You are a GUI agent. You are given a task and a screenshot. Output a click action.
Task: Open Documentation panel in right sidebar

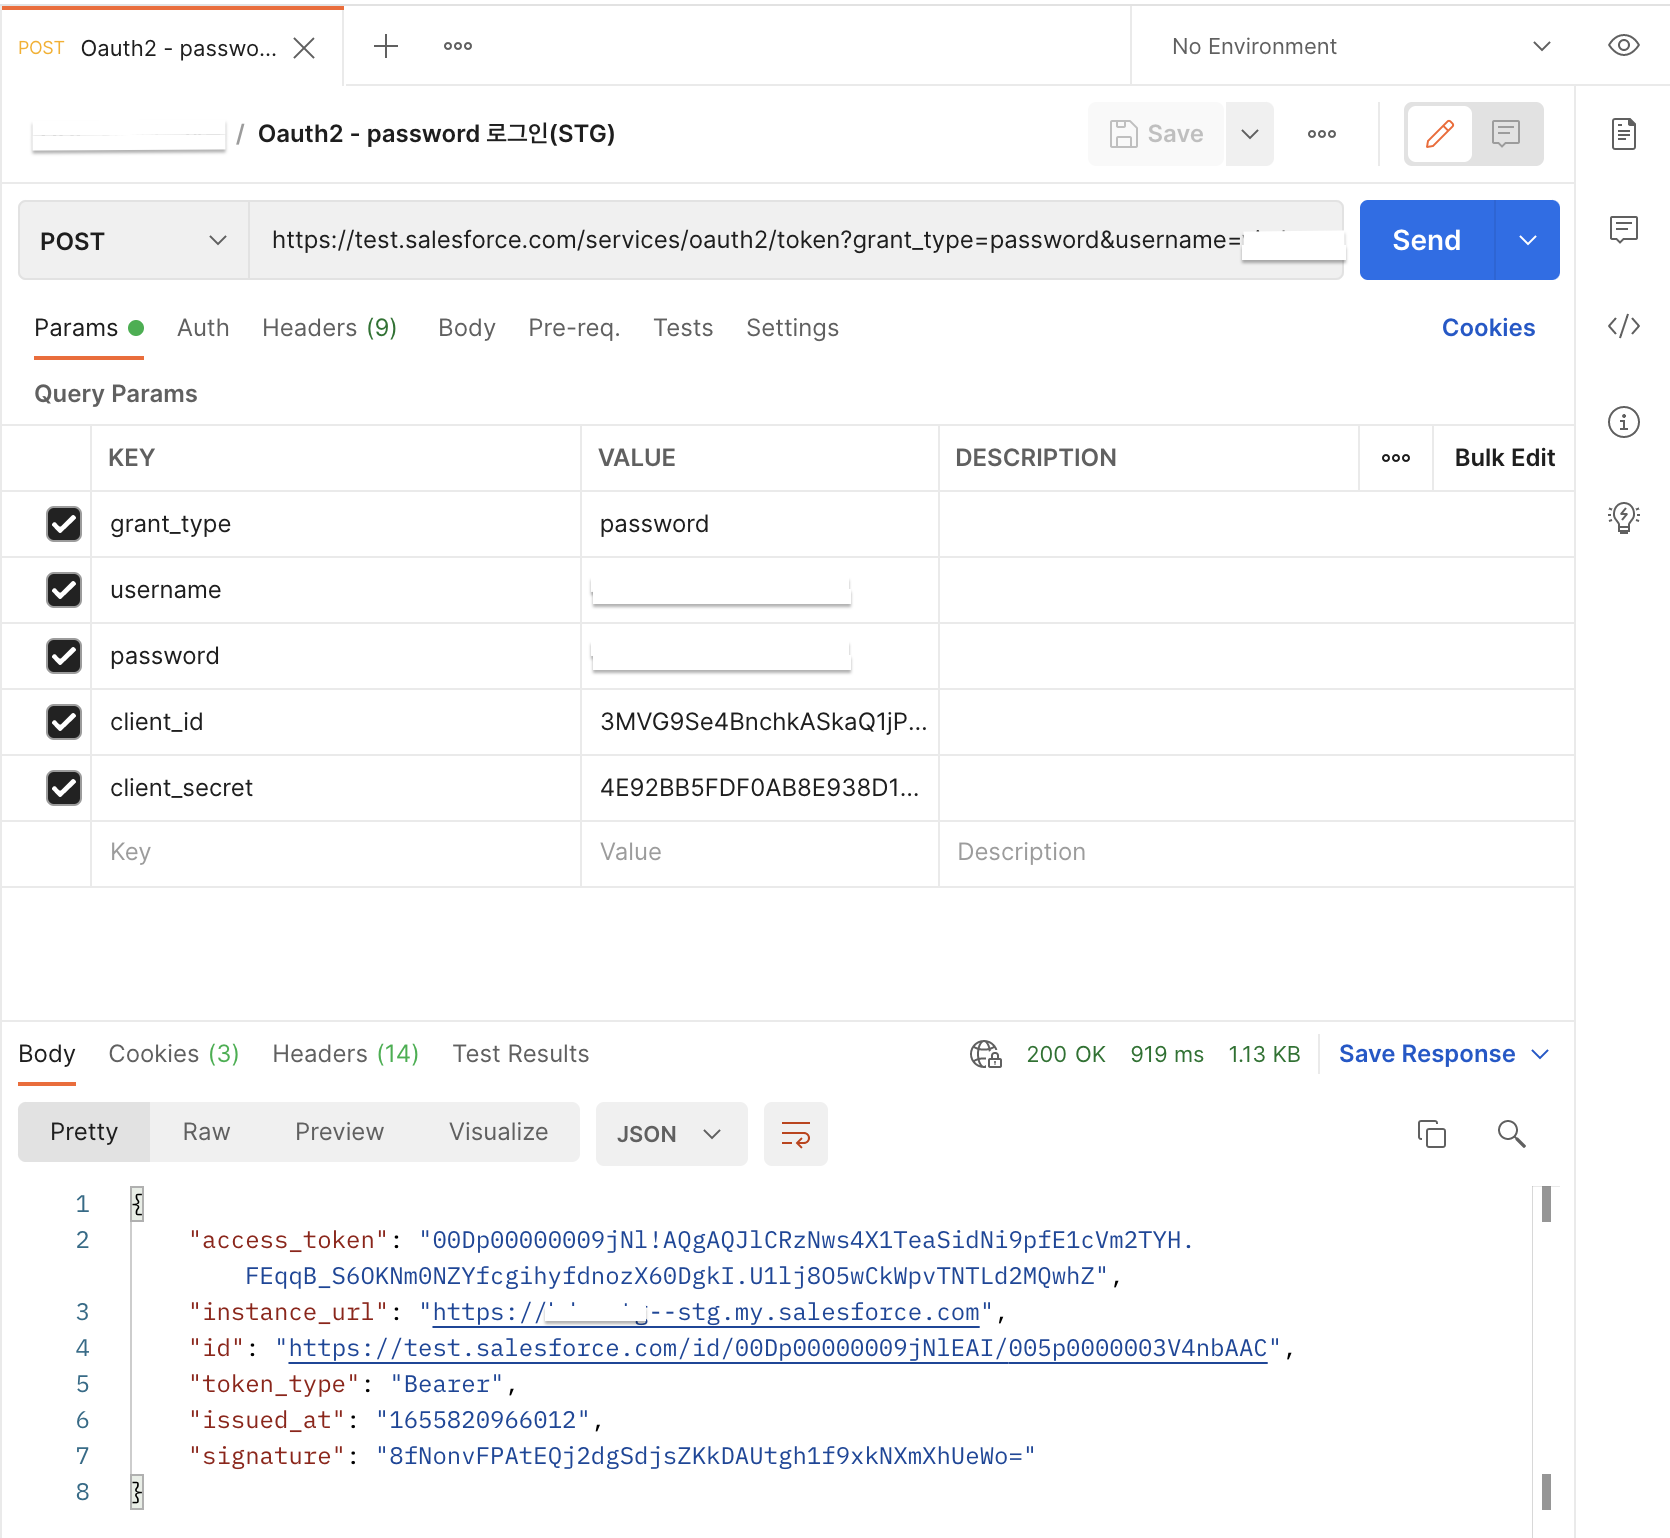1624,134
